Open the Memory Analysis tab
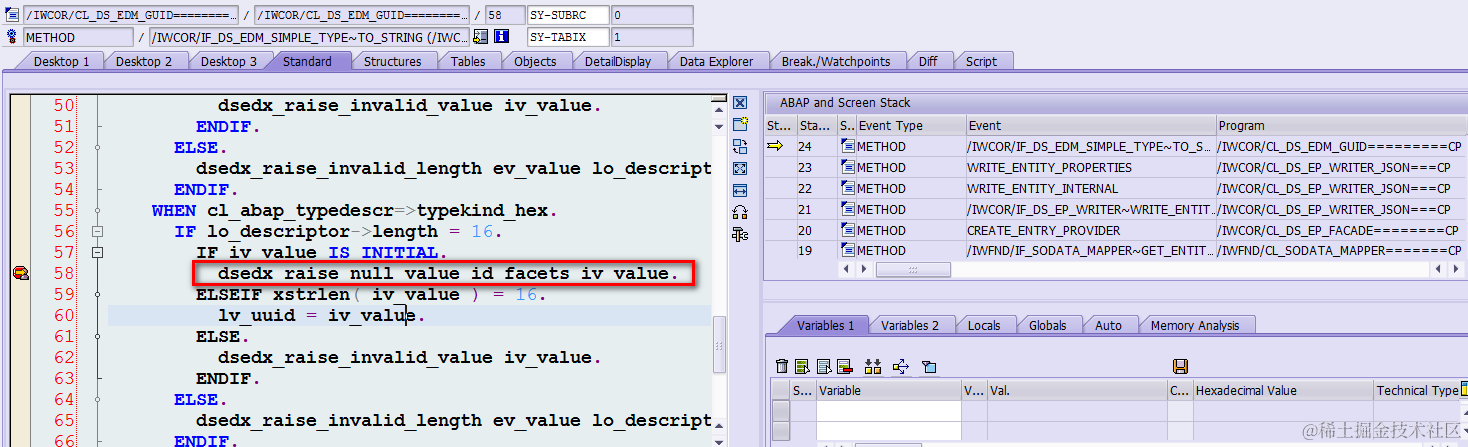The width and height of the screenshot is (1468, 447). [x=1194, y=325]
